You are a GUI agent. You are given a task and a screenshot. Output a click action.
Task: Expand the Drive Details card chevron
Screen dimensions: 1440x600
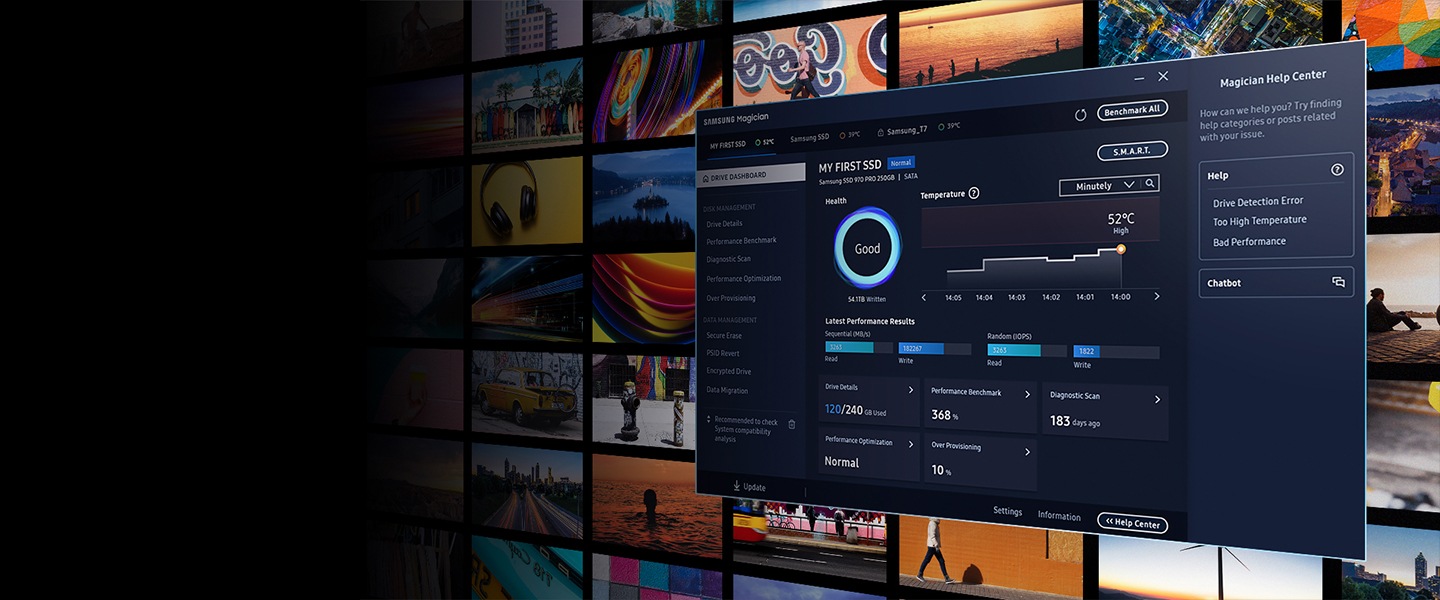911,390
